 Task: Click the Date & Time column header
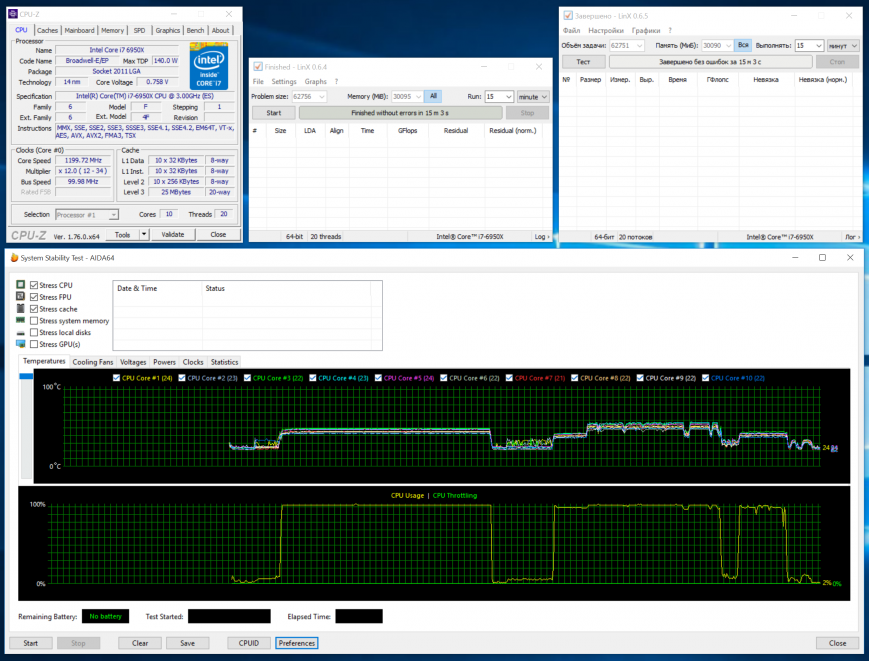click(158, 288)
